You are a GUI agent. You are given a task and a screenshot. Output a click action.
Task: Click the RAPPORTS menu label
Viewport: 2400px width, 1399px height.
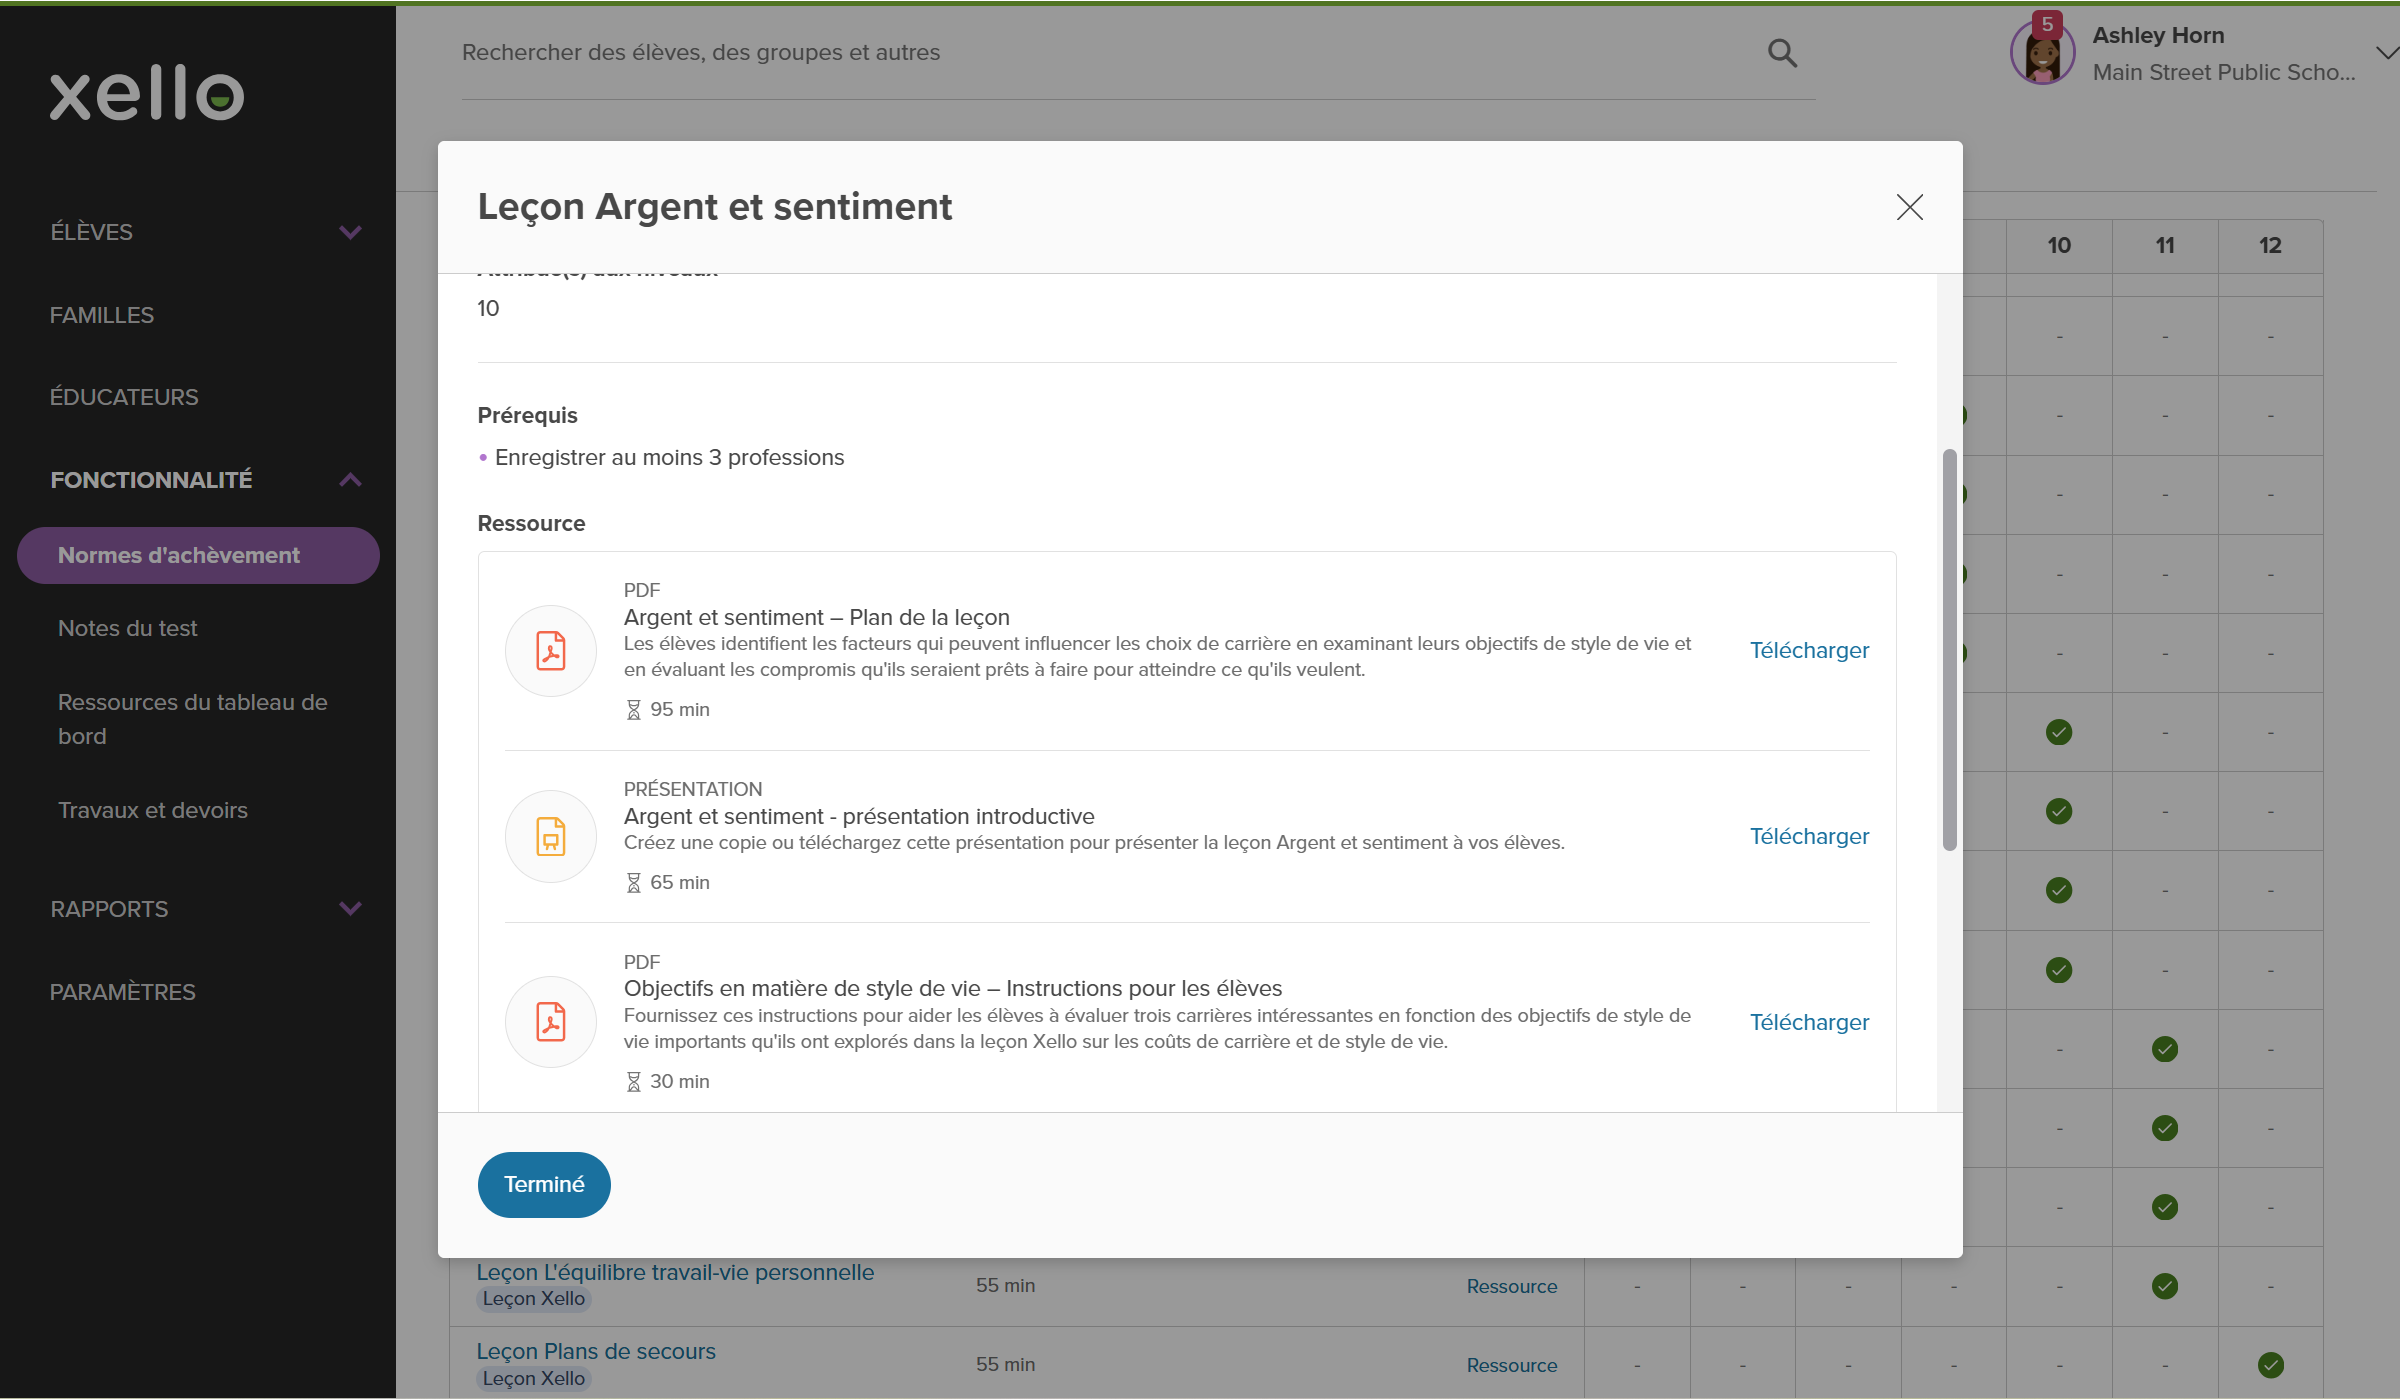(x=109, y=909)
